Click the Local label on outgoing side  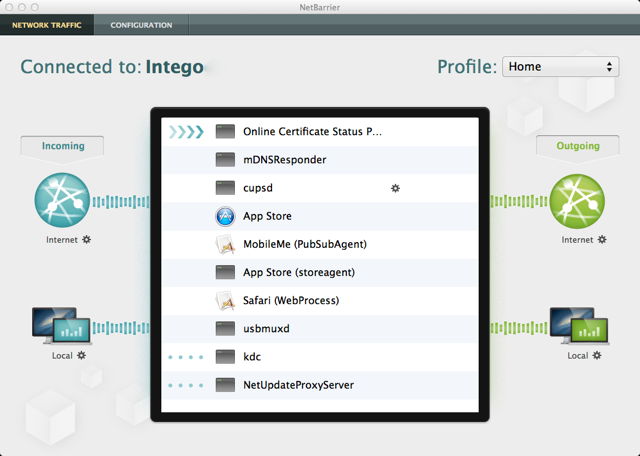coord(578,356)
